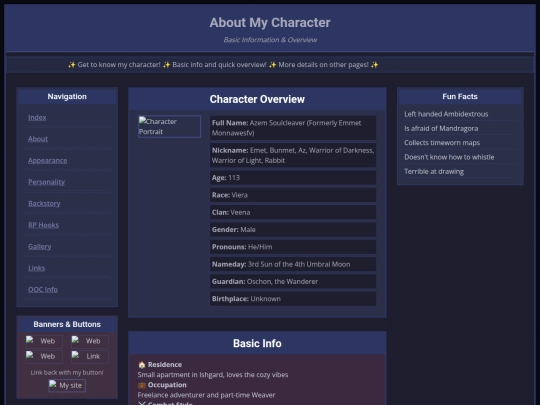Click the "Basic Info" section heading

tap(257, 343)
